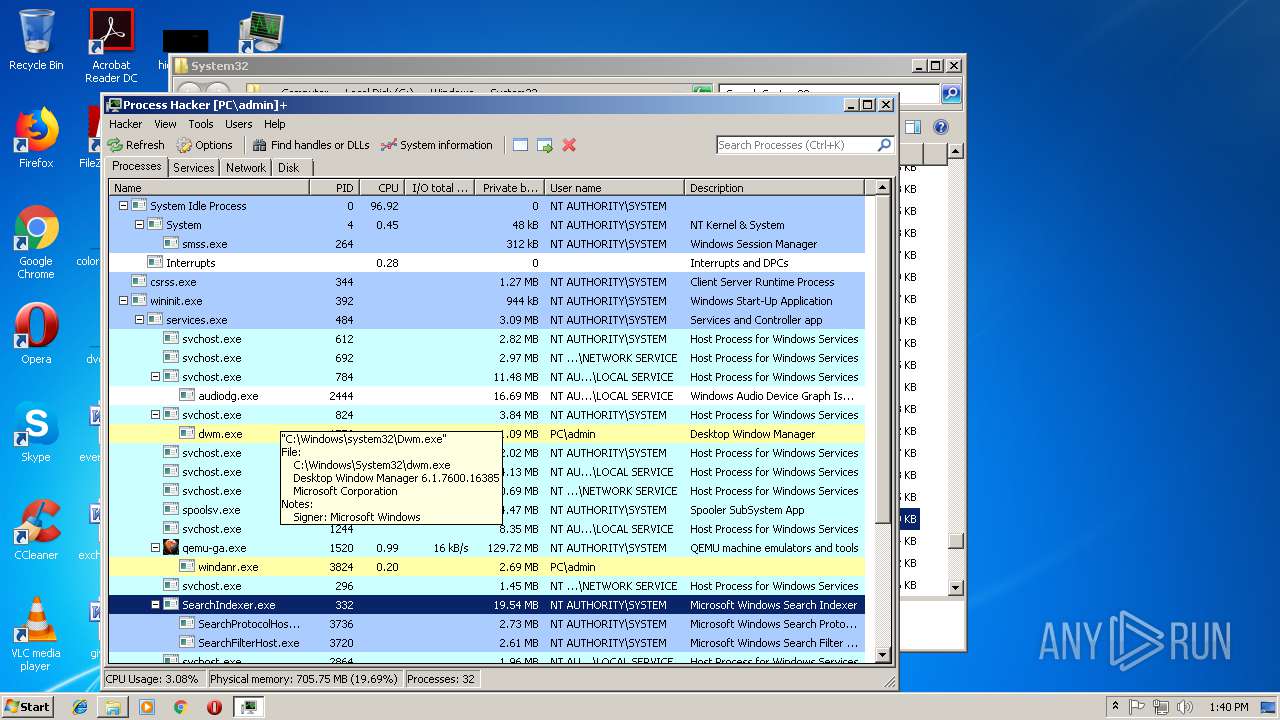Collapse svchost.exe PID 824 node

[x=155, y=415]
